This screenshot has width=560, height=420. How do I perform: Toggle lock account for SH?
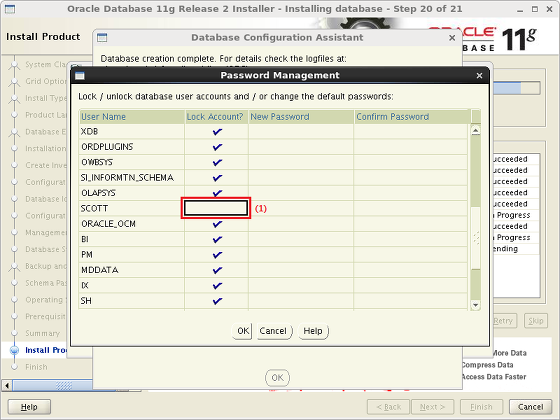216,301
